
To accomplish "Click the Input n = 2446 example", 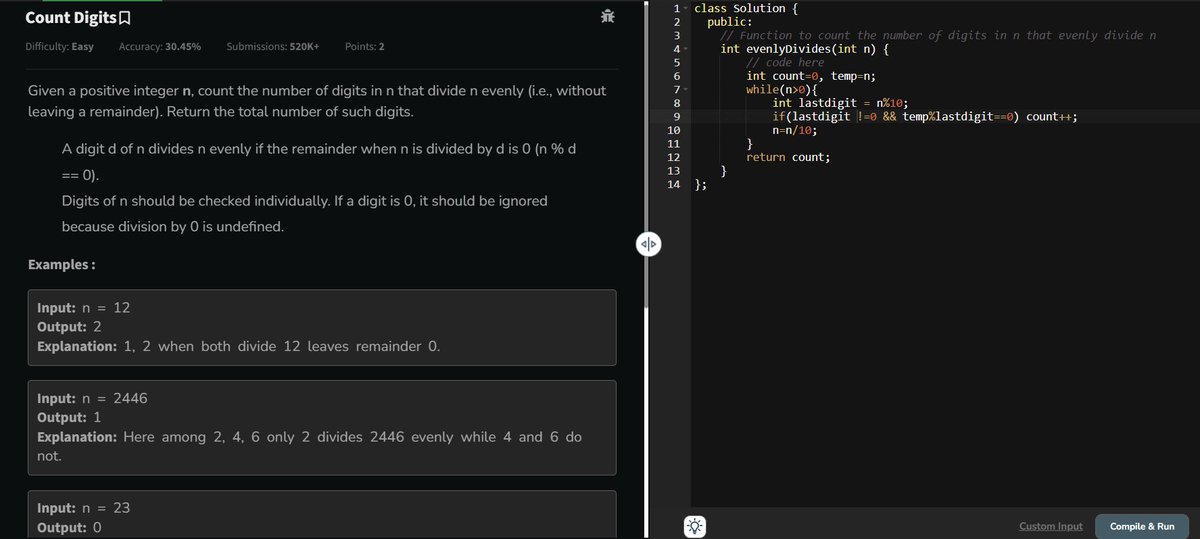I will (92, 398).
